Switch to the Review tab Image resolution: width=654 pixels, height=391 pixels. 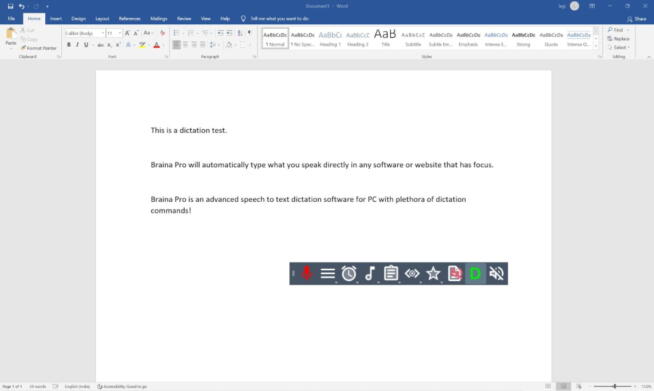(x=184, y=19)
